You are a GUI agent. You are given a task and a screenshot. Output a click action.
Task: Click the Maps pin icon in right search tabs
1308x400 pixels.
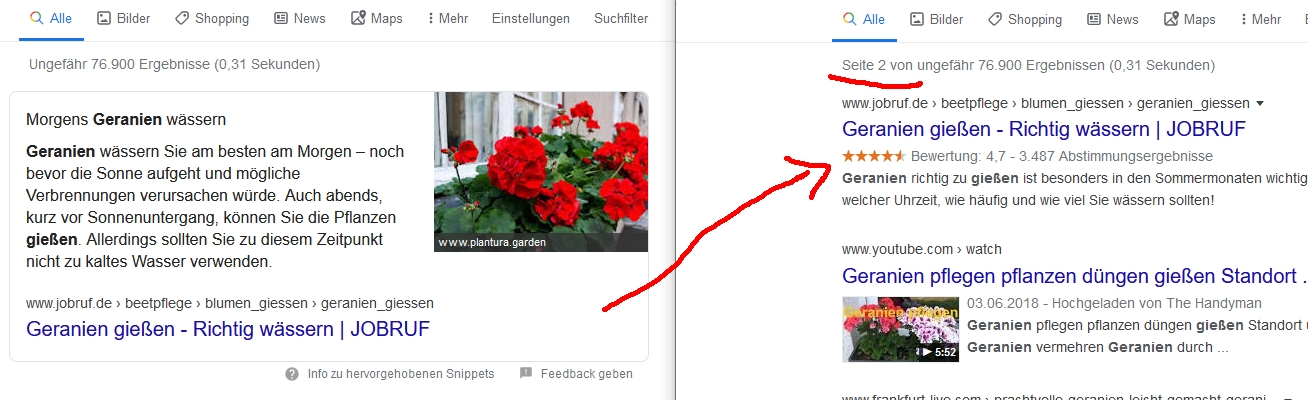(1172, 19)
